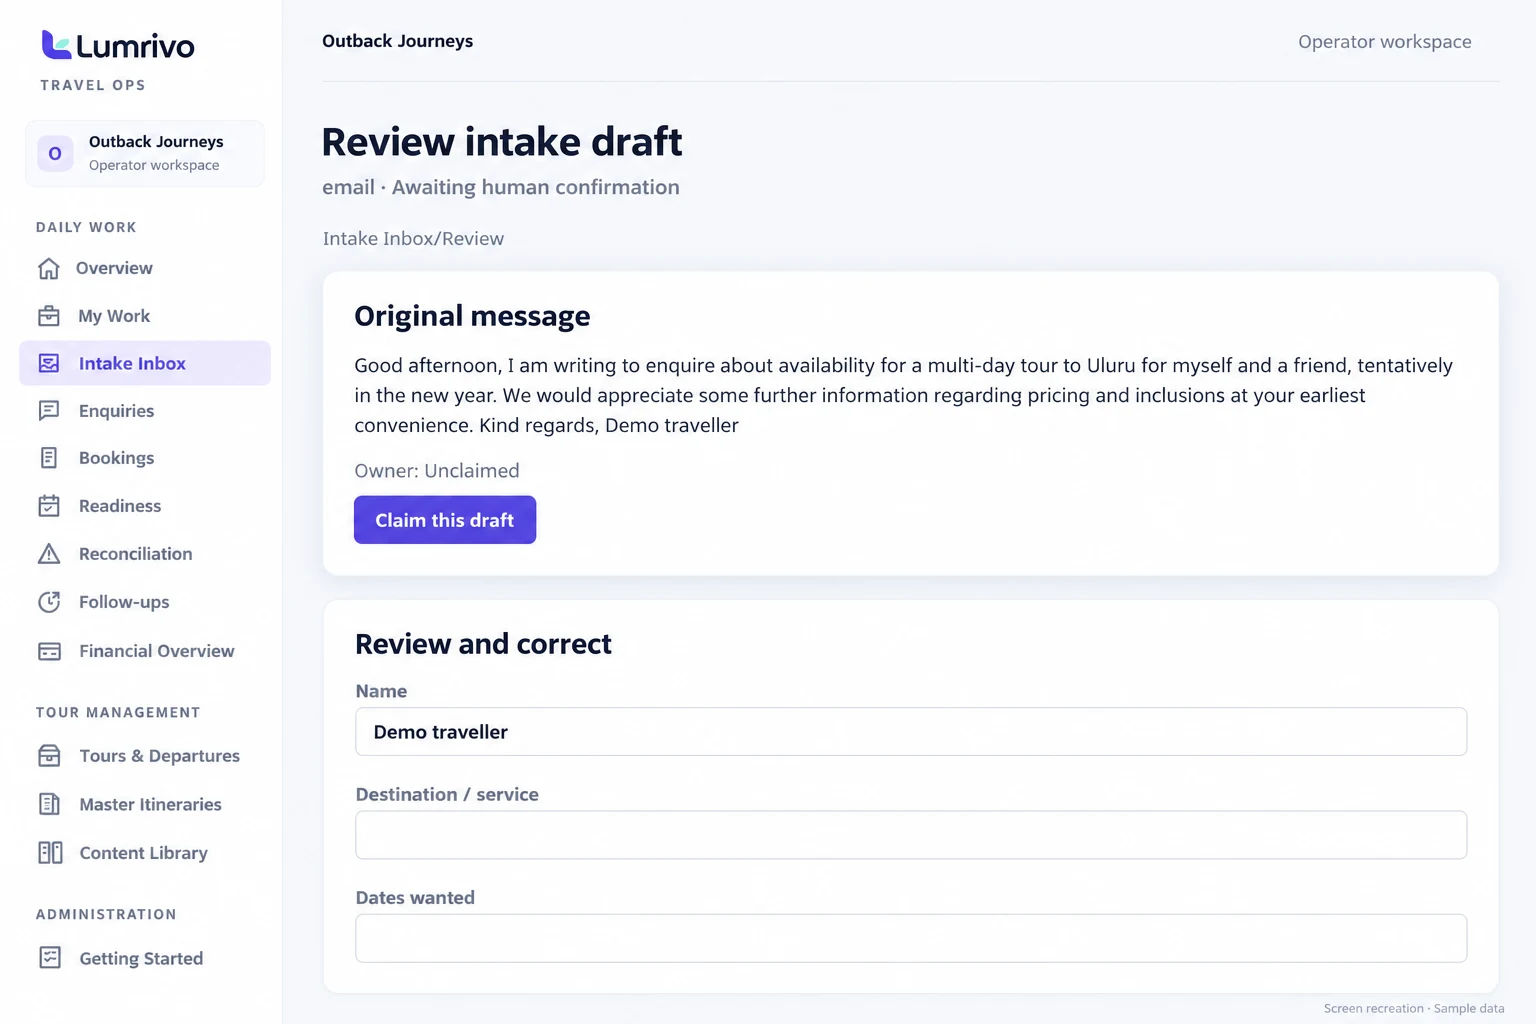Click into Destination / service field
This screenshot has height=1024, width=1536.
point(911,835)
